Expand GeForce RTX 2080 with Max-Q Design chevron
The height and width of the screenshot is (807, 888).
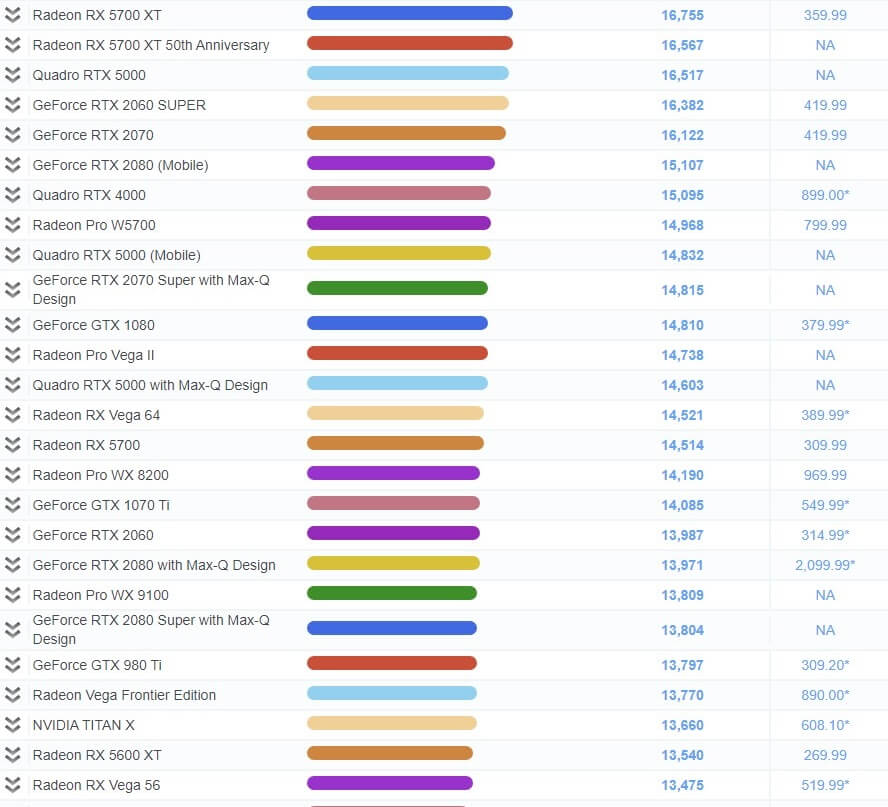(12, 565)
